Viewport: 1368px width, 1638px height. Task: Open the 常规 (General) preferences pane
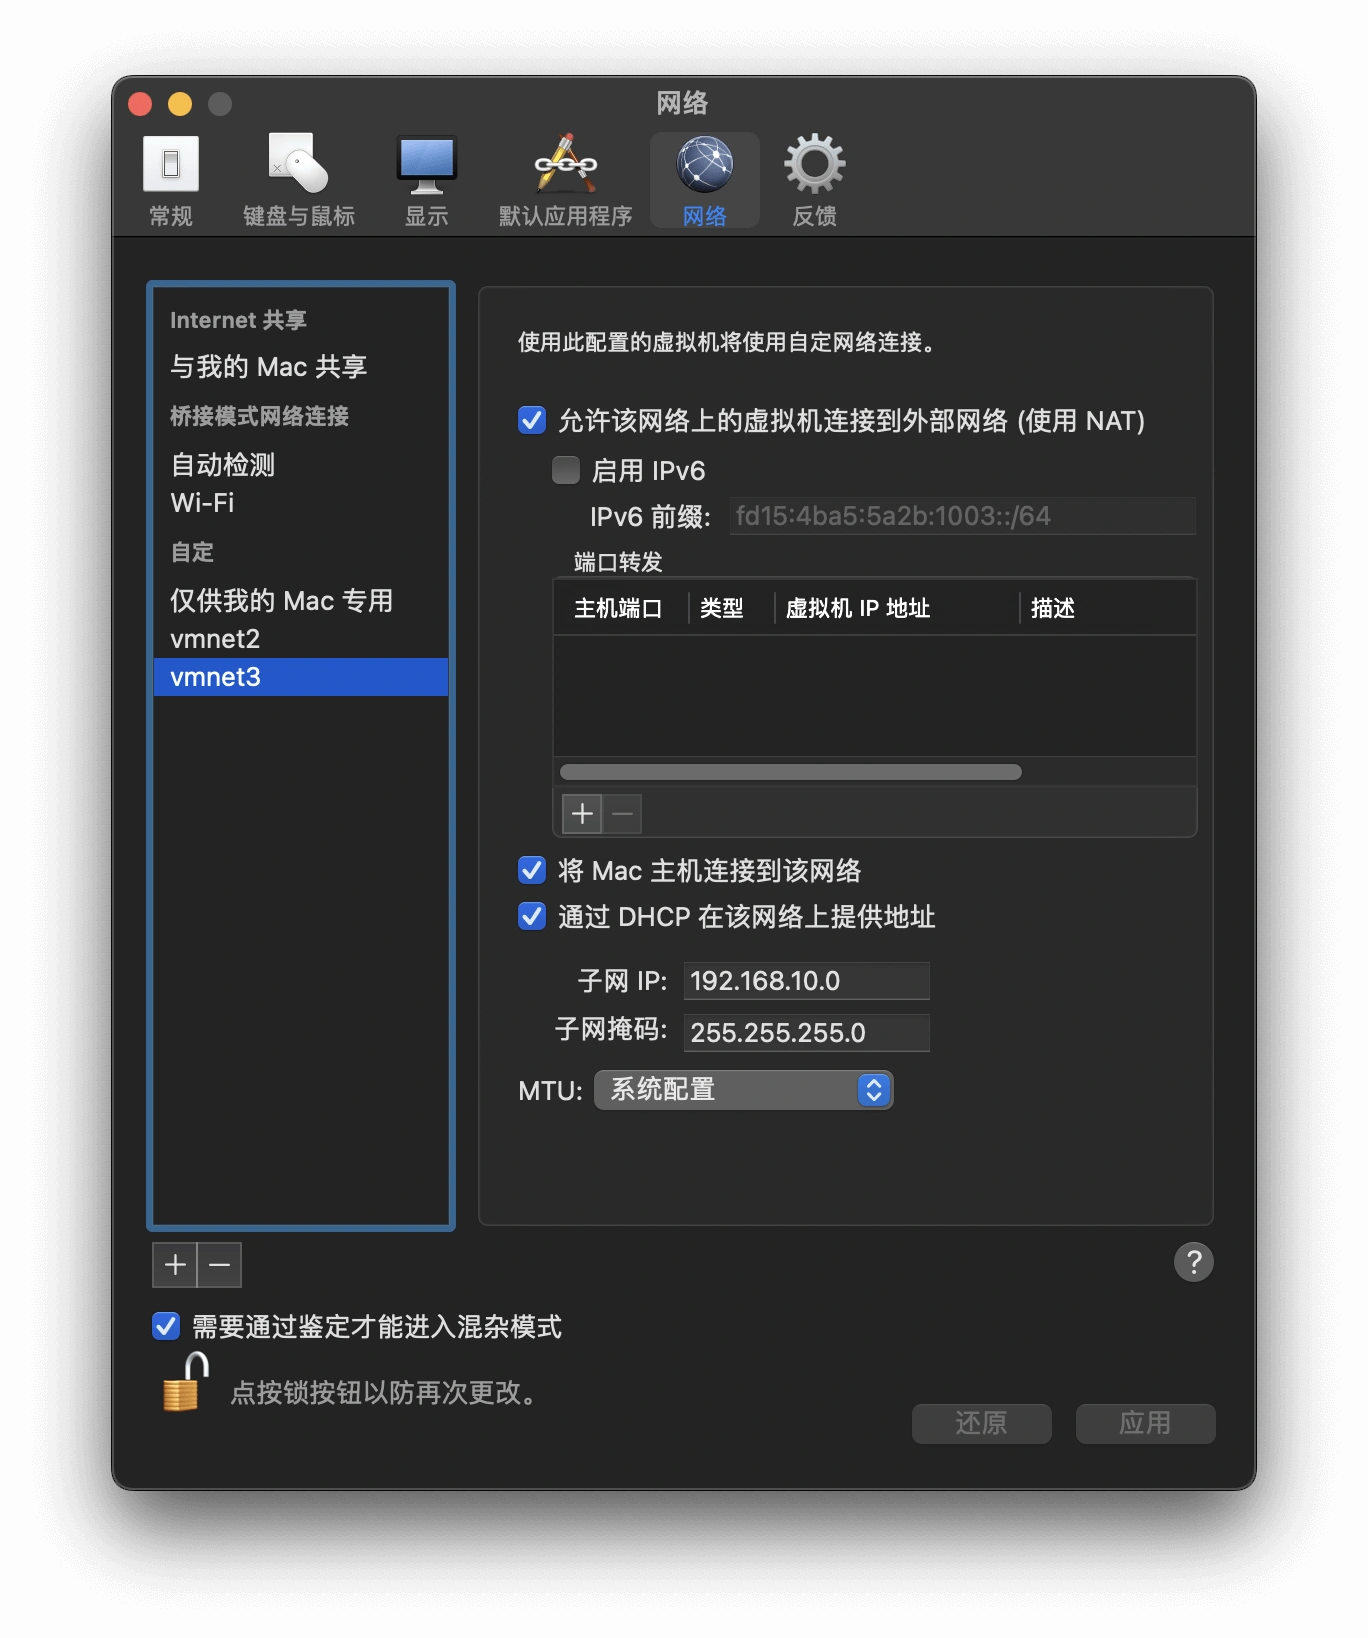(x=171, y=181)
